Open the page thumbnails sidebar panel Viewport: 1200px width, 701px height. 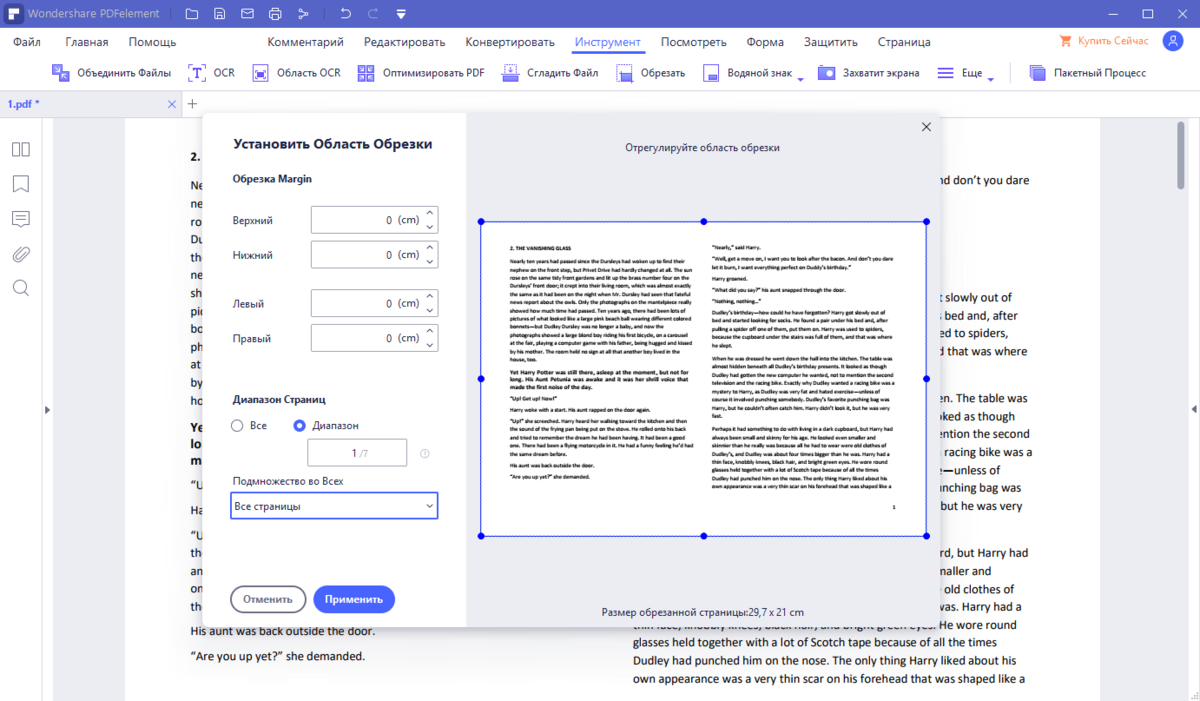pyautogui.click(x=21, y=149)
